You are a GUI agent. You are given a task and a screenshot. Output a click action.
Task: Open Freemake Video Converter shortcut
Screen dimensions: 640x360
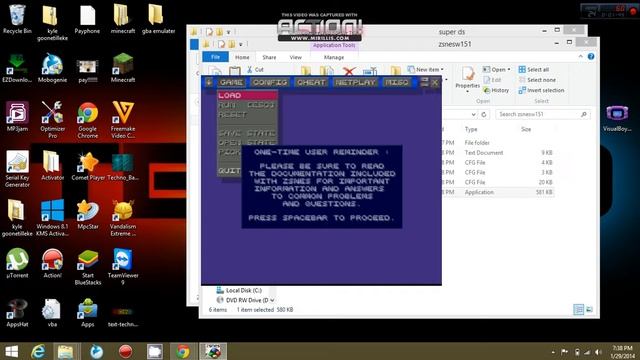122,119
